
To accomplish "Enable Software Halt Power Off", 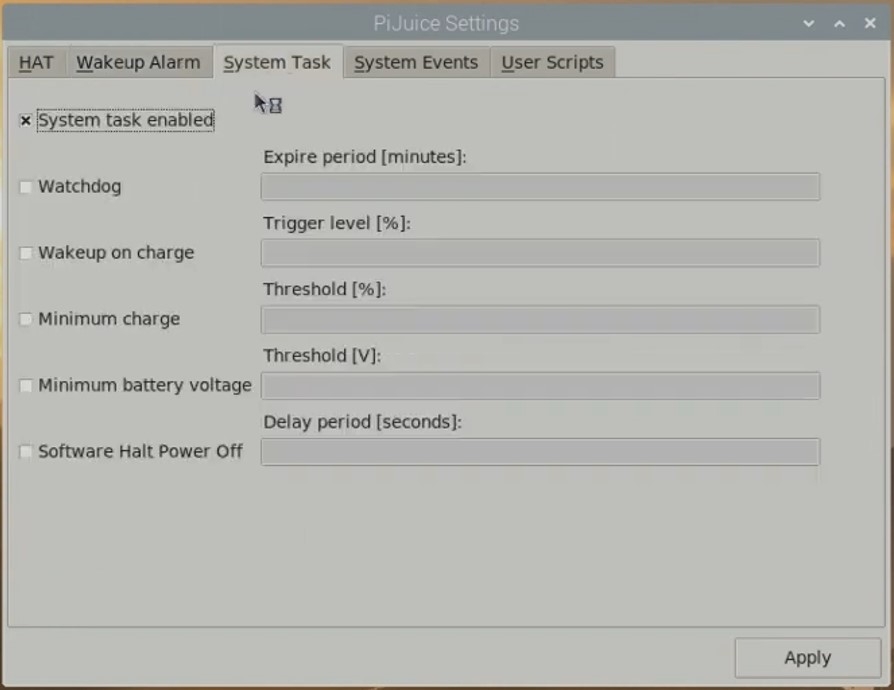I will pos(26,451).
